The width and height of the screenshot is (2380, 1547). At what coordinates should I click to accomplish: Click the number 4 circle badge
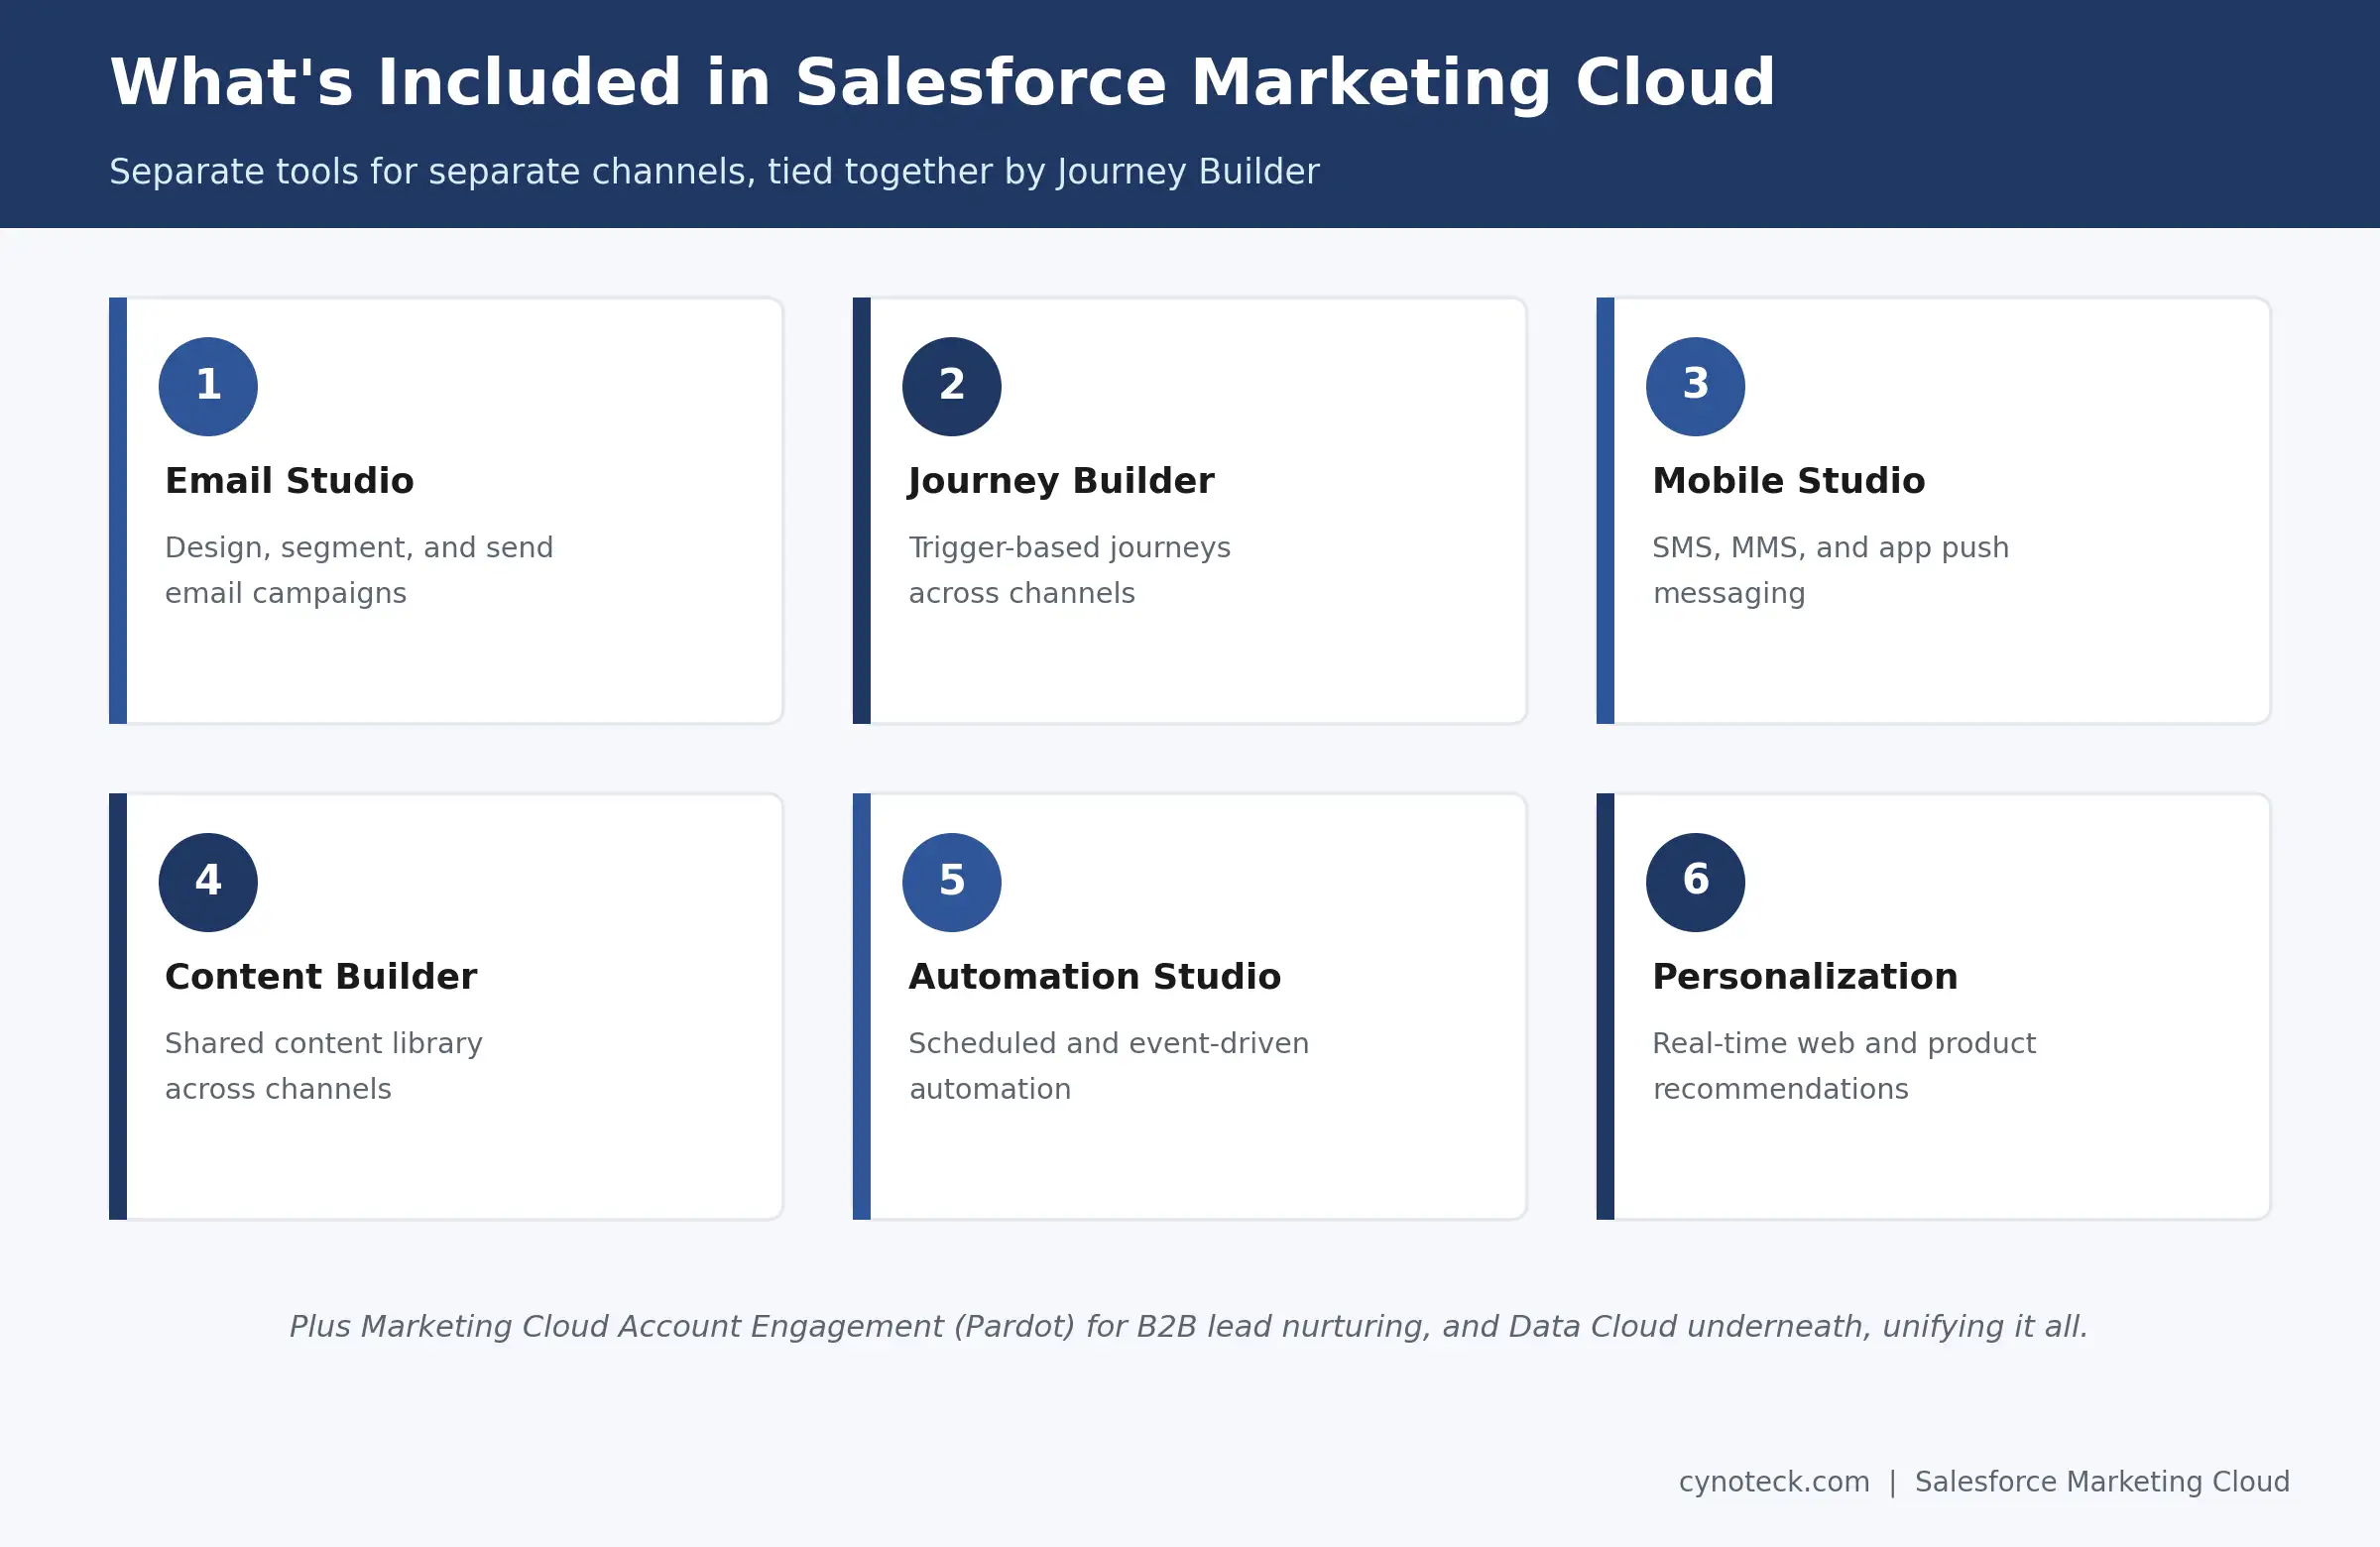(208, 882)
